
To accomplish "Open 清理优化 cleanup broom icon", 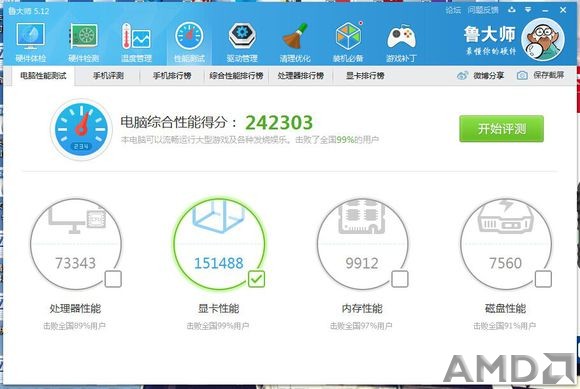I will click(295, 37).
